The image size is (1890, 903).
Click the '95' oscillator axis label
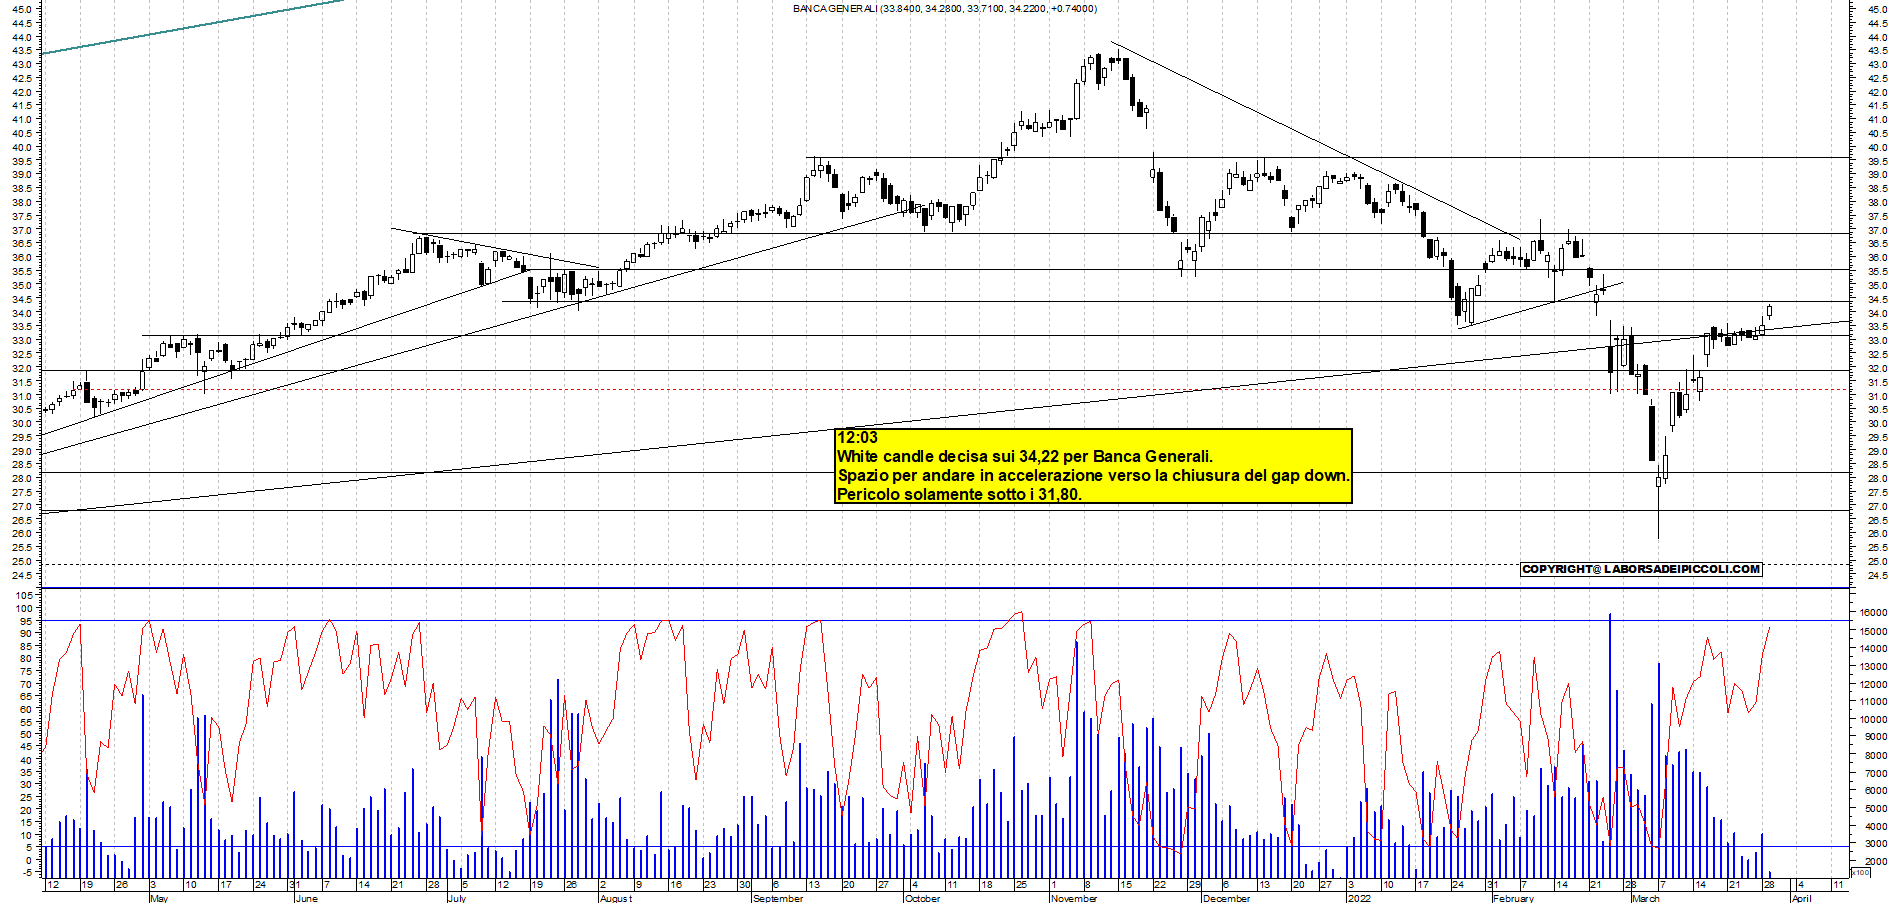pyautogui.click(x=27, y=621)
